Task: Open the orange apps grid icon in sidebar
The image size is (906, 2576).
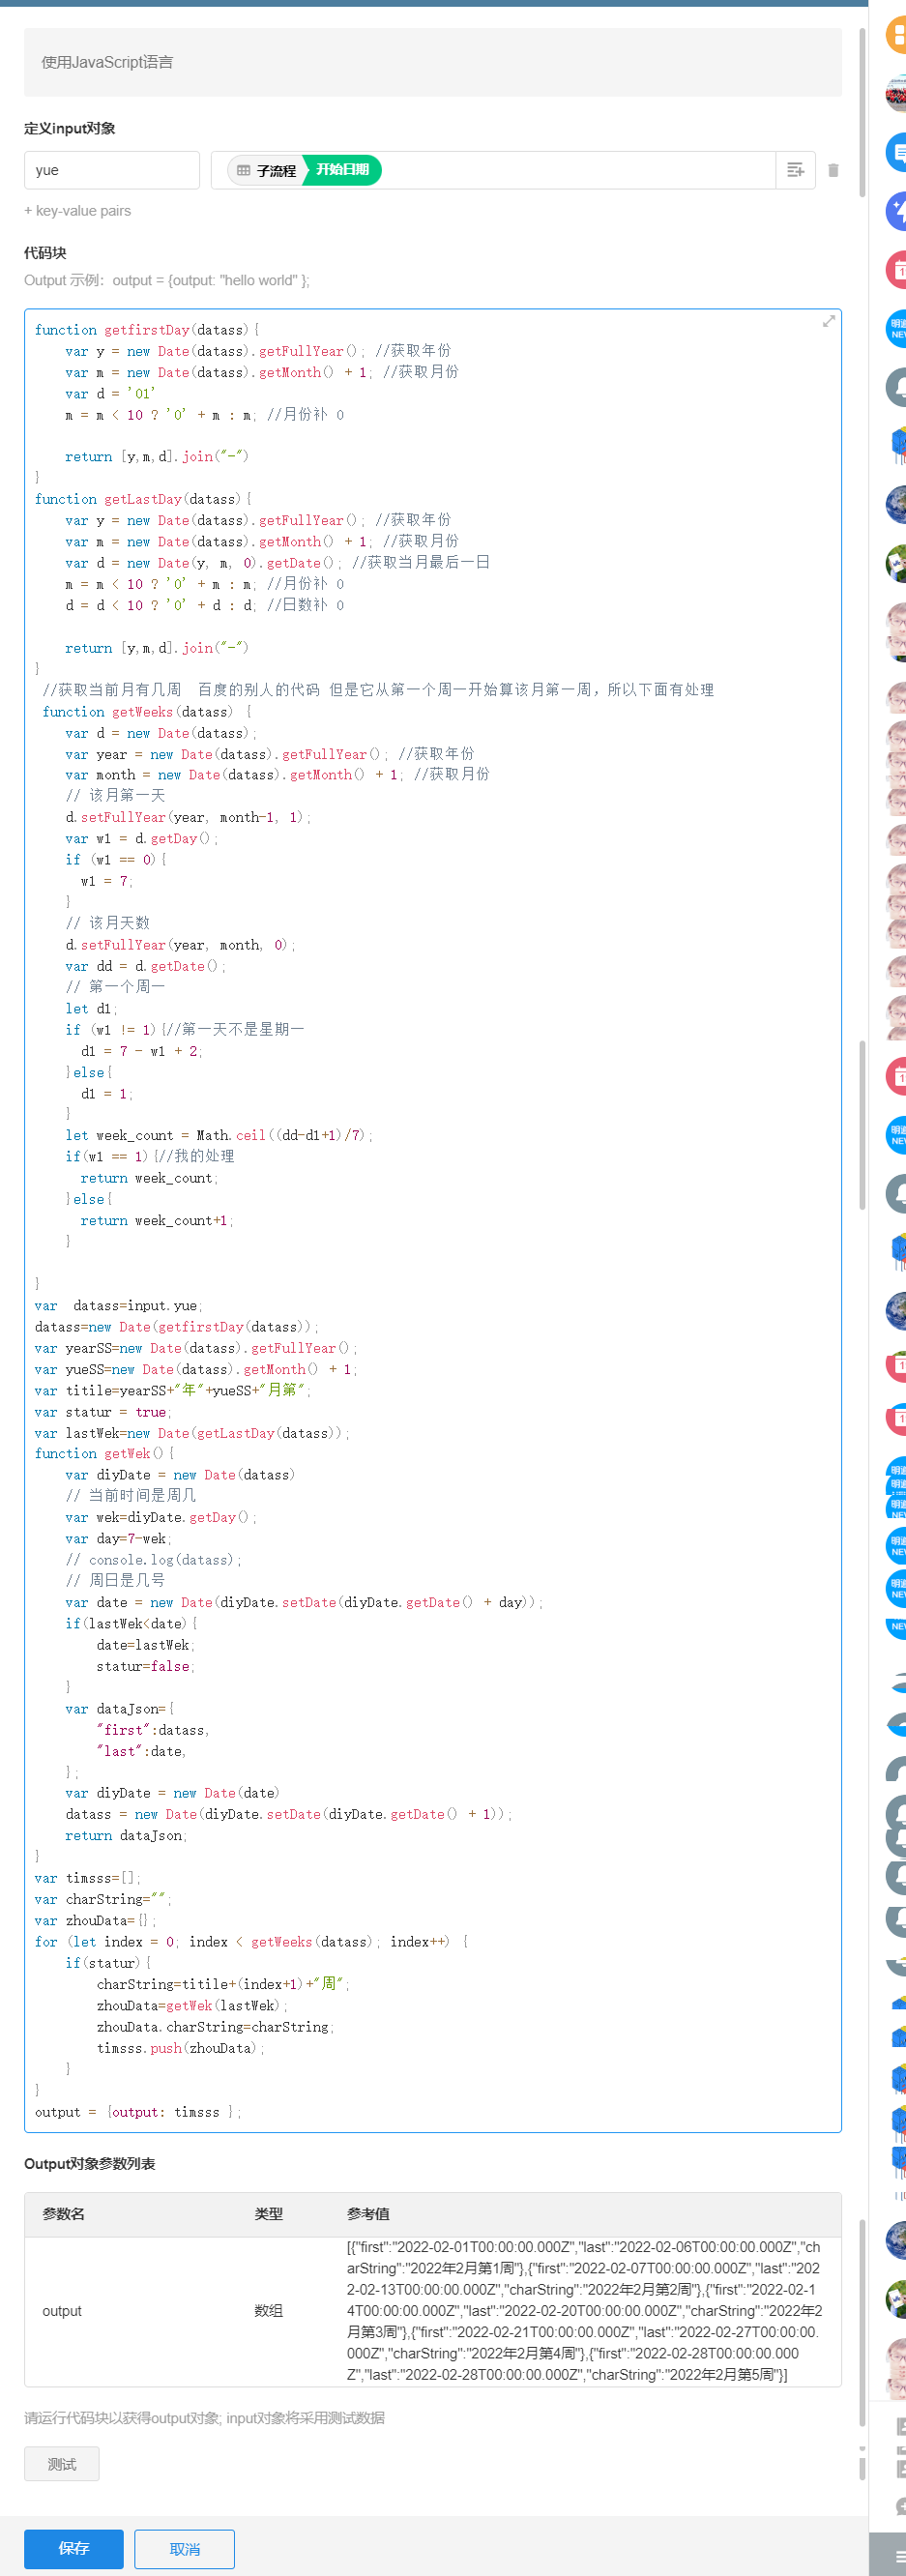Action: [896, 35]
